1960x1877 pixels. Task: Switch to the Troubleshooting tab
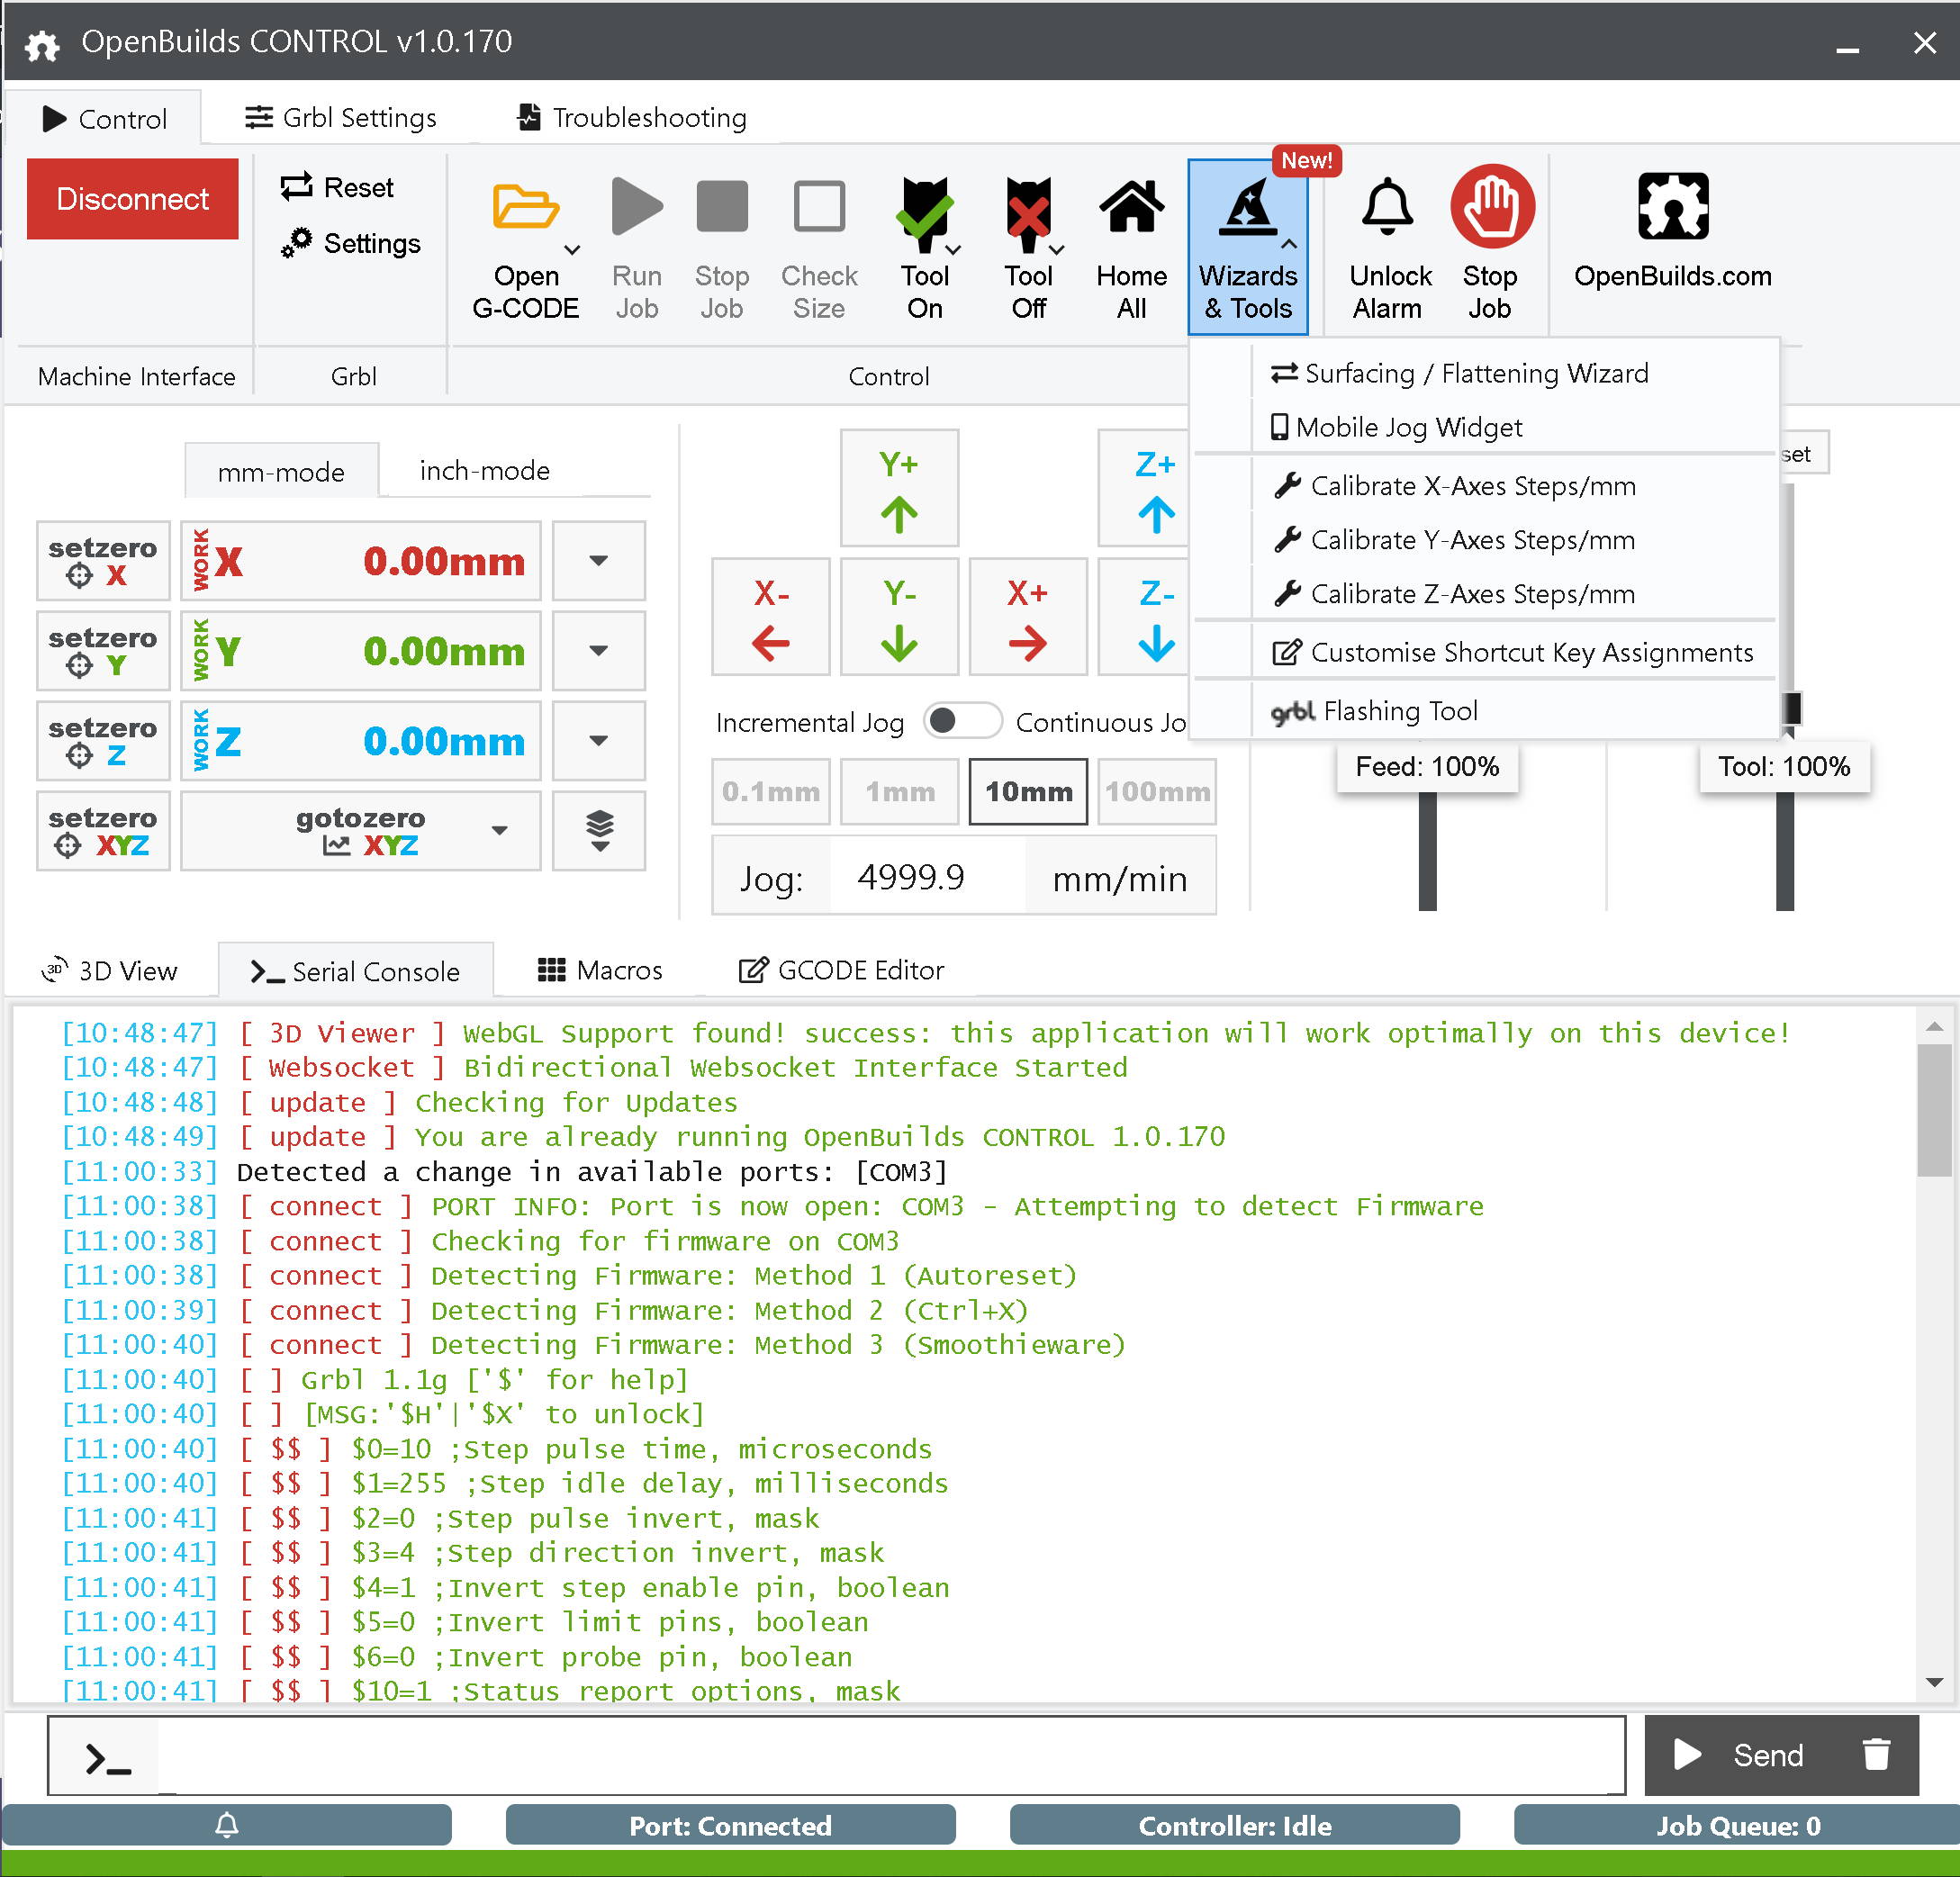pos(632,118)
